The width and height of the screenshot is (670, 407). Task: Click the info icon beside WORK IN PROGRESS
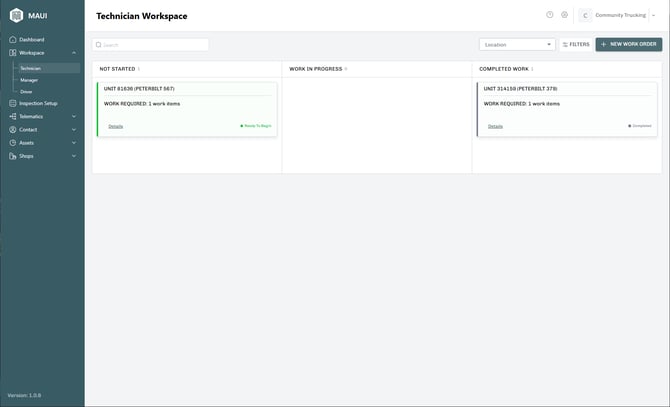pyautogui.click(x=346, y=69)
